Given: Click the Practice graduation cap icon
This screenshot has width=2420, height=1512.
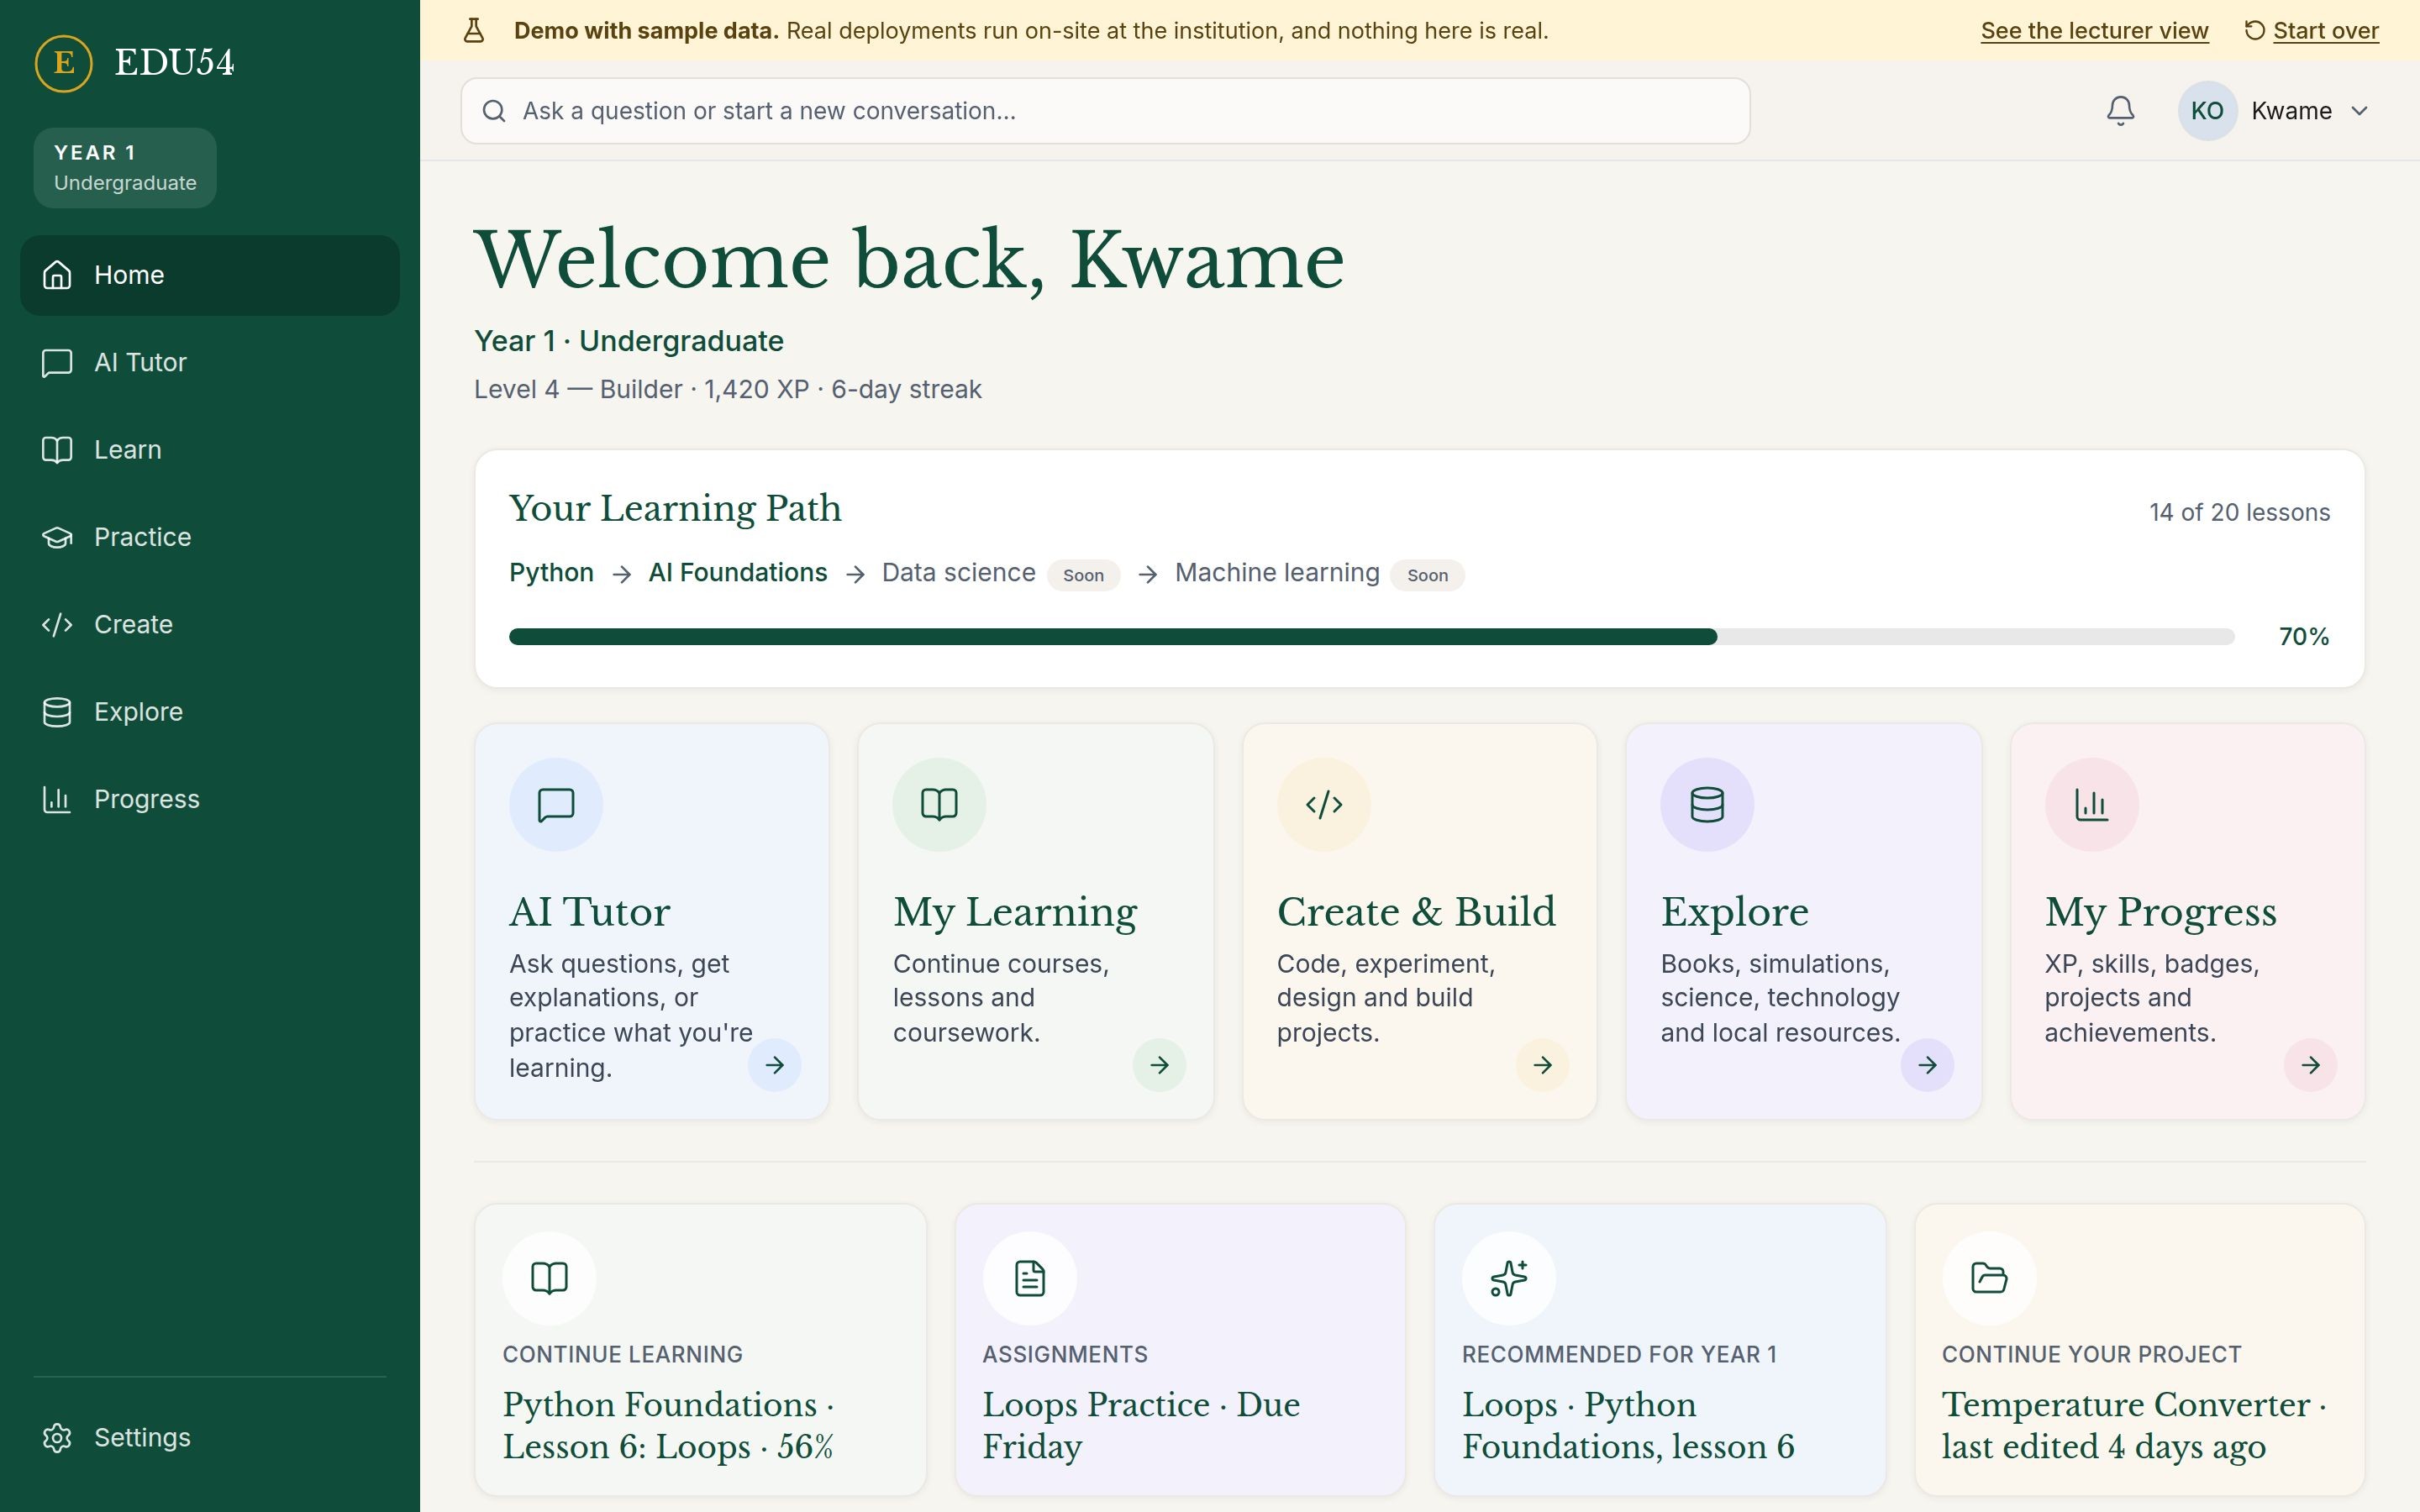Looking at the screenshot, I should (57, 537).
